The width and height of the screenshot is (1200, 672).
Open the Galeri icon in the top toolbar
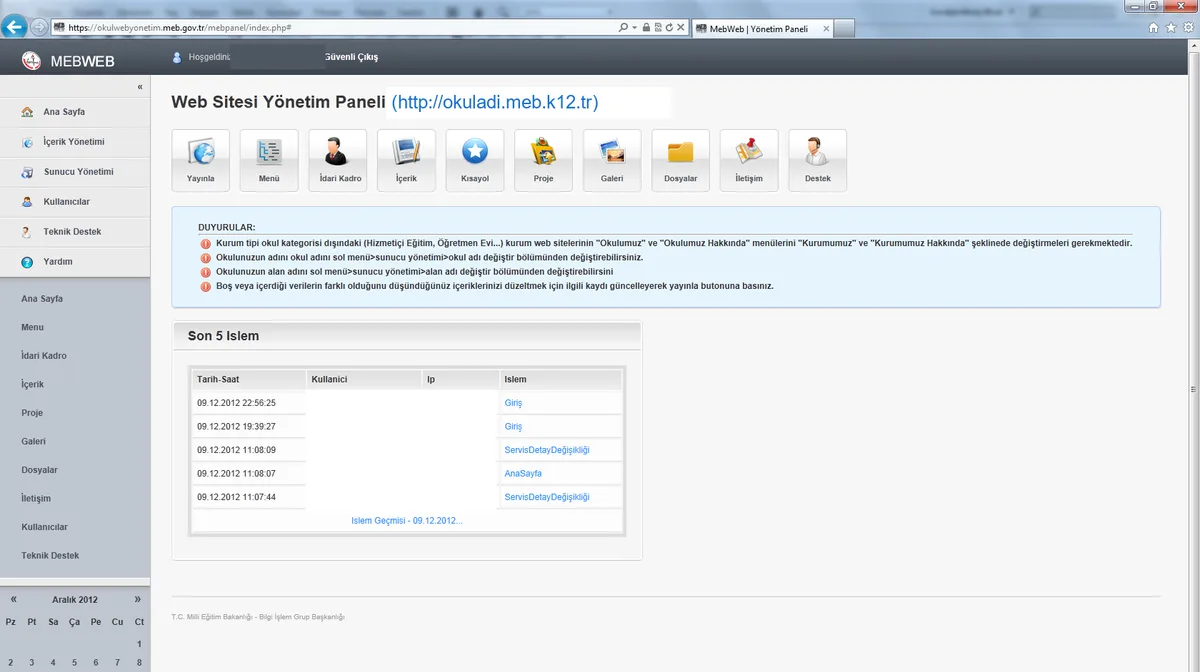(612, 160)
